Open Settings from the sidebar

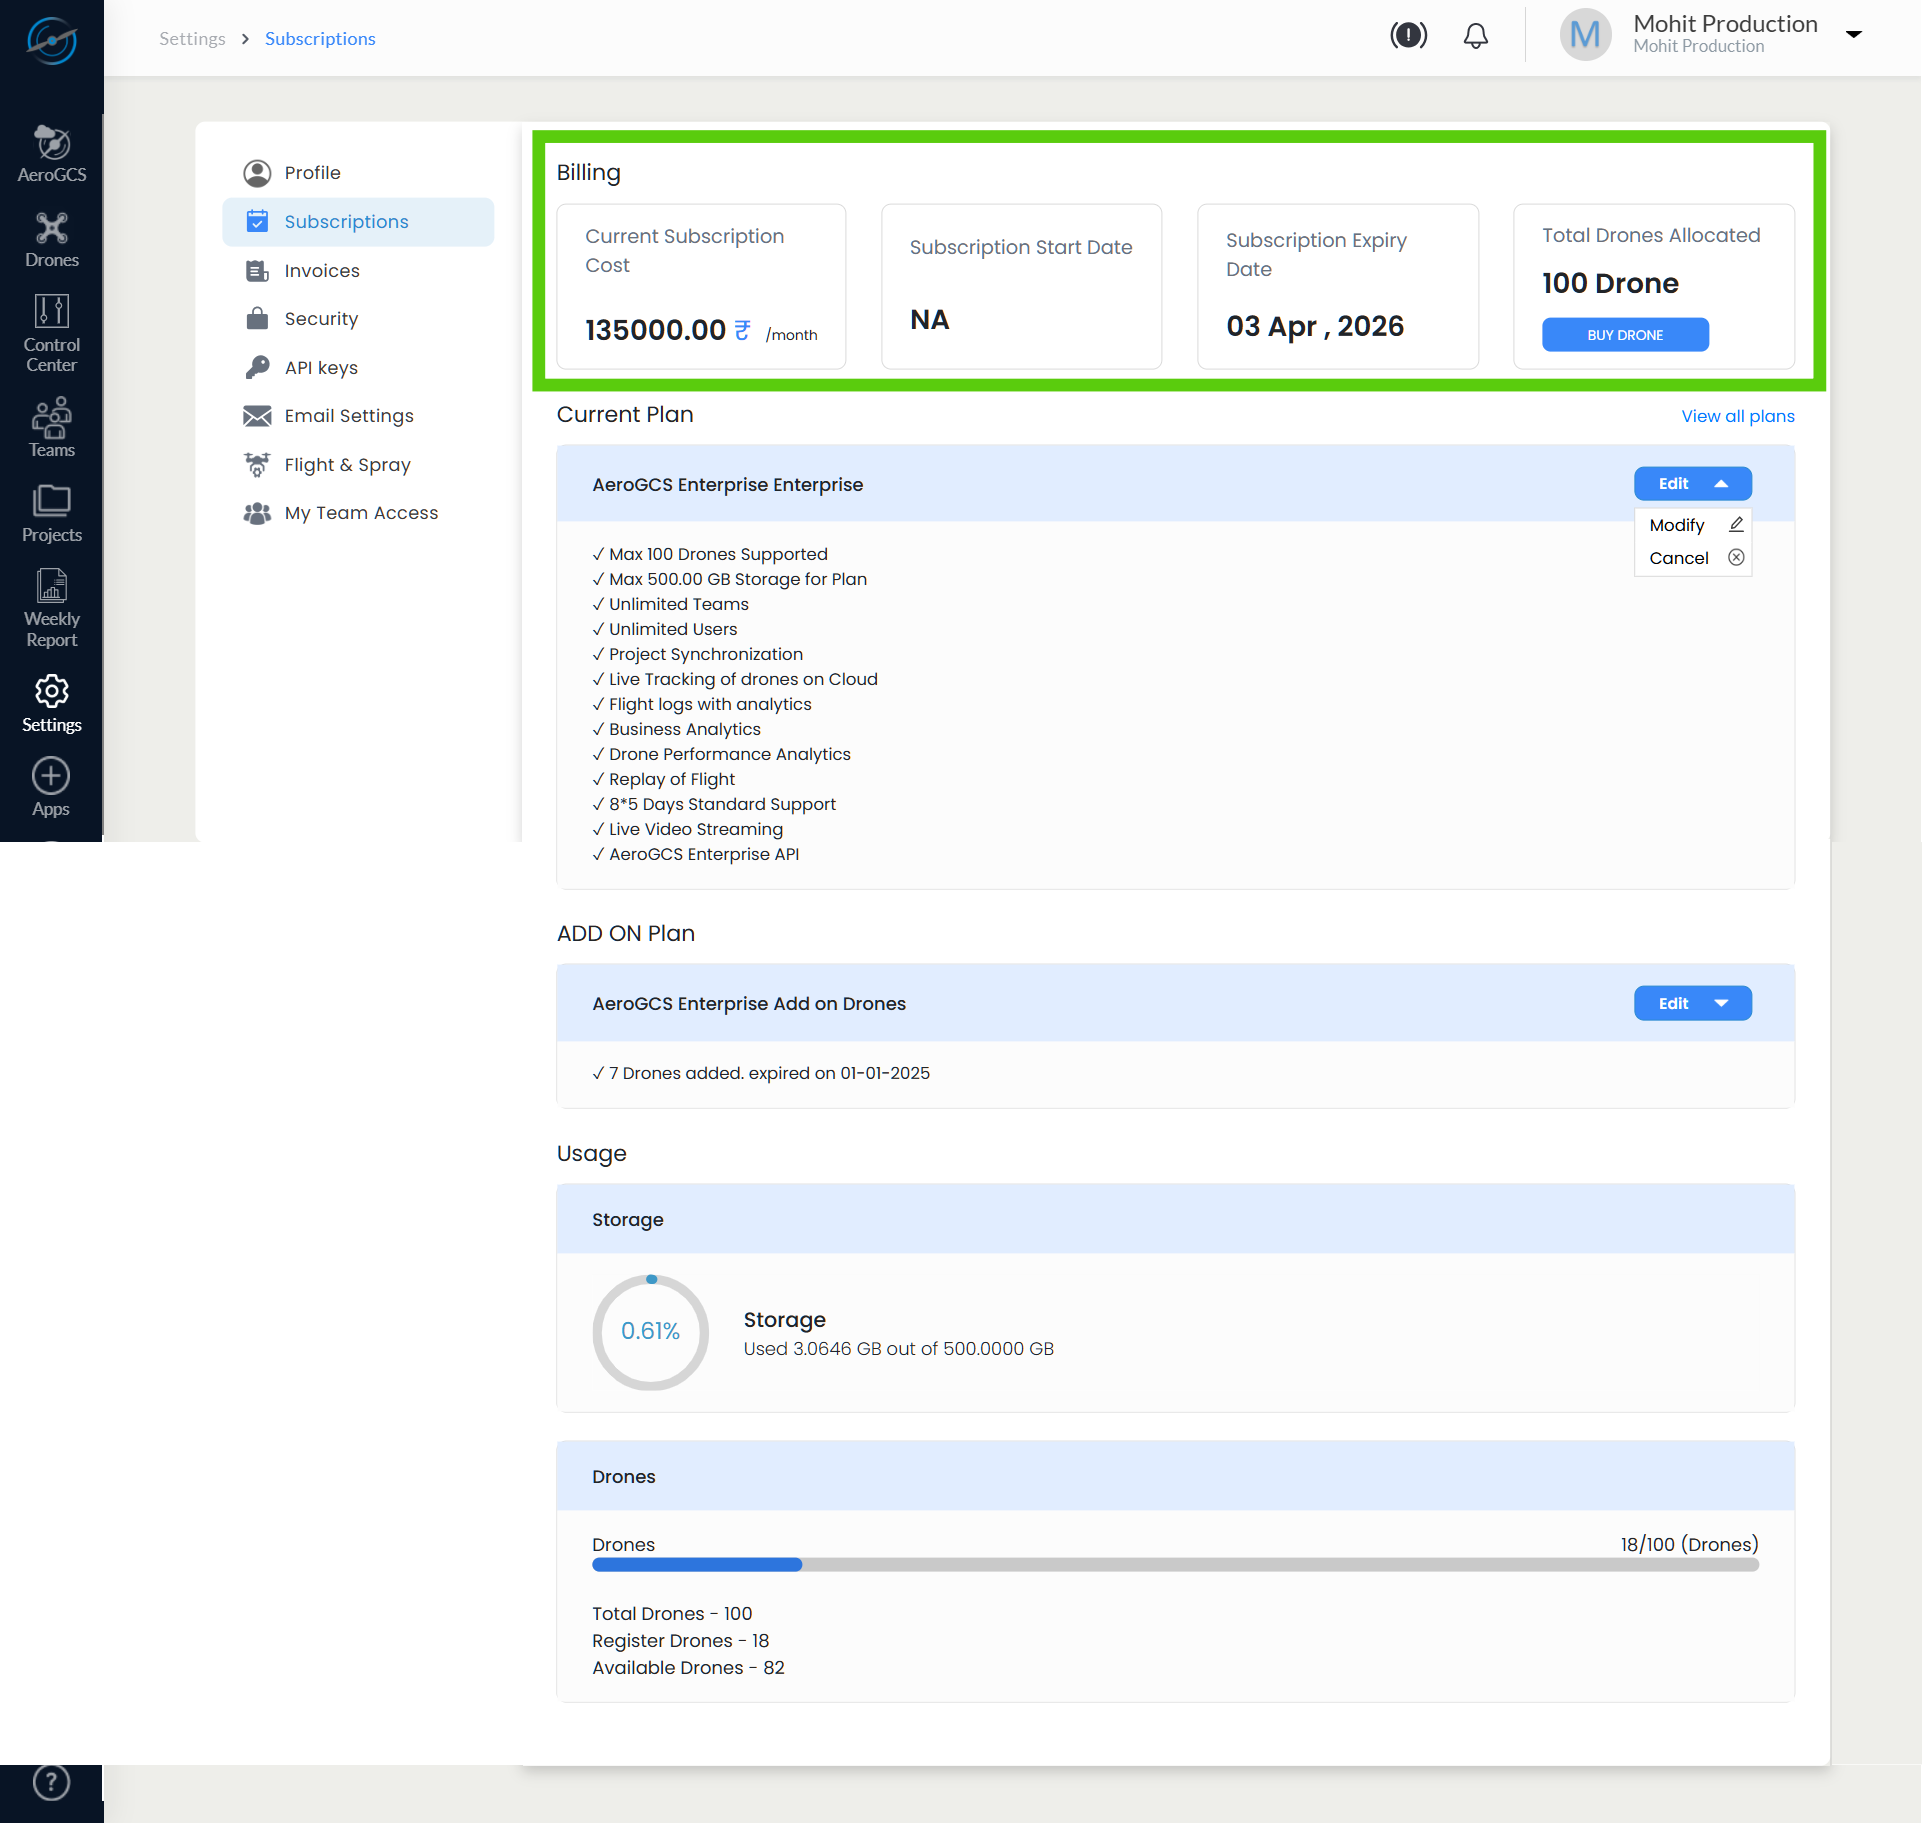52,704
